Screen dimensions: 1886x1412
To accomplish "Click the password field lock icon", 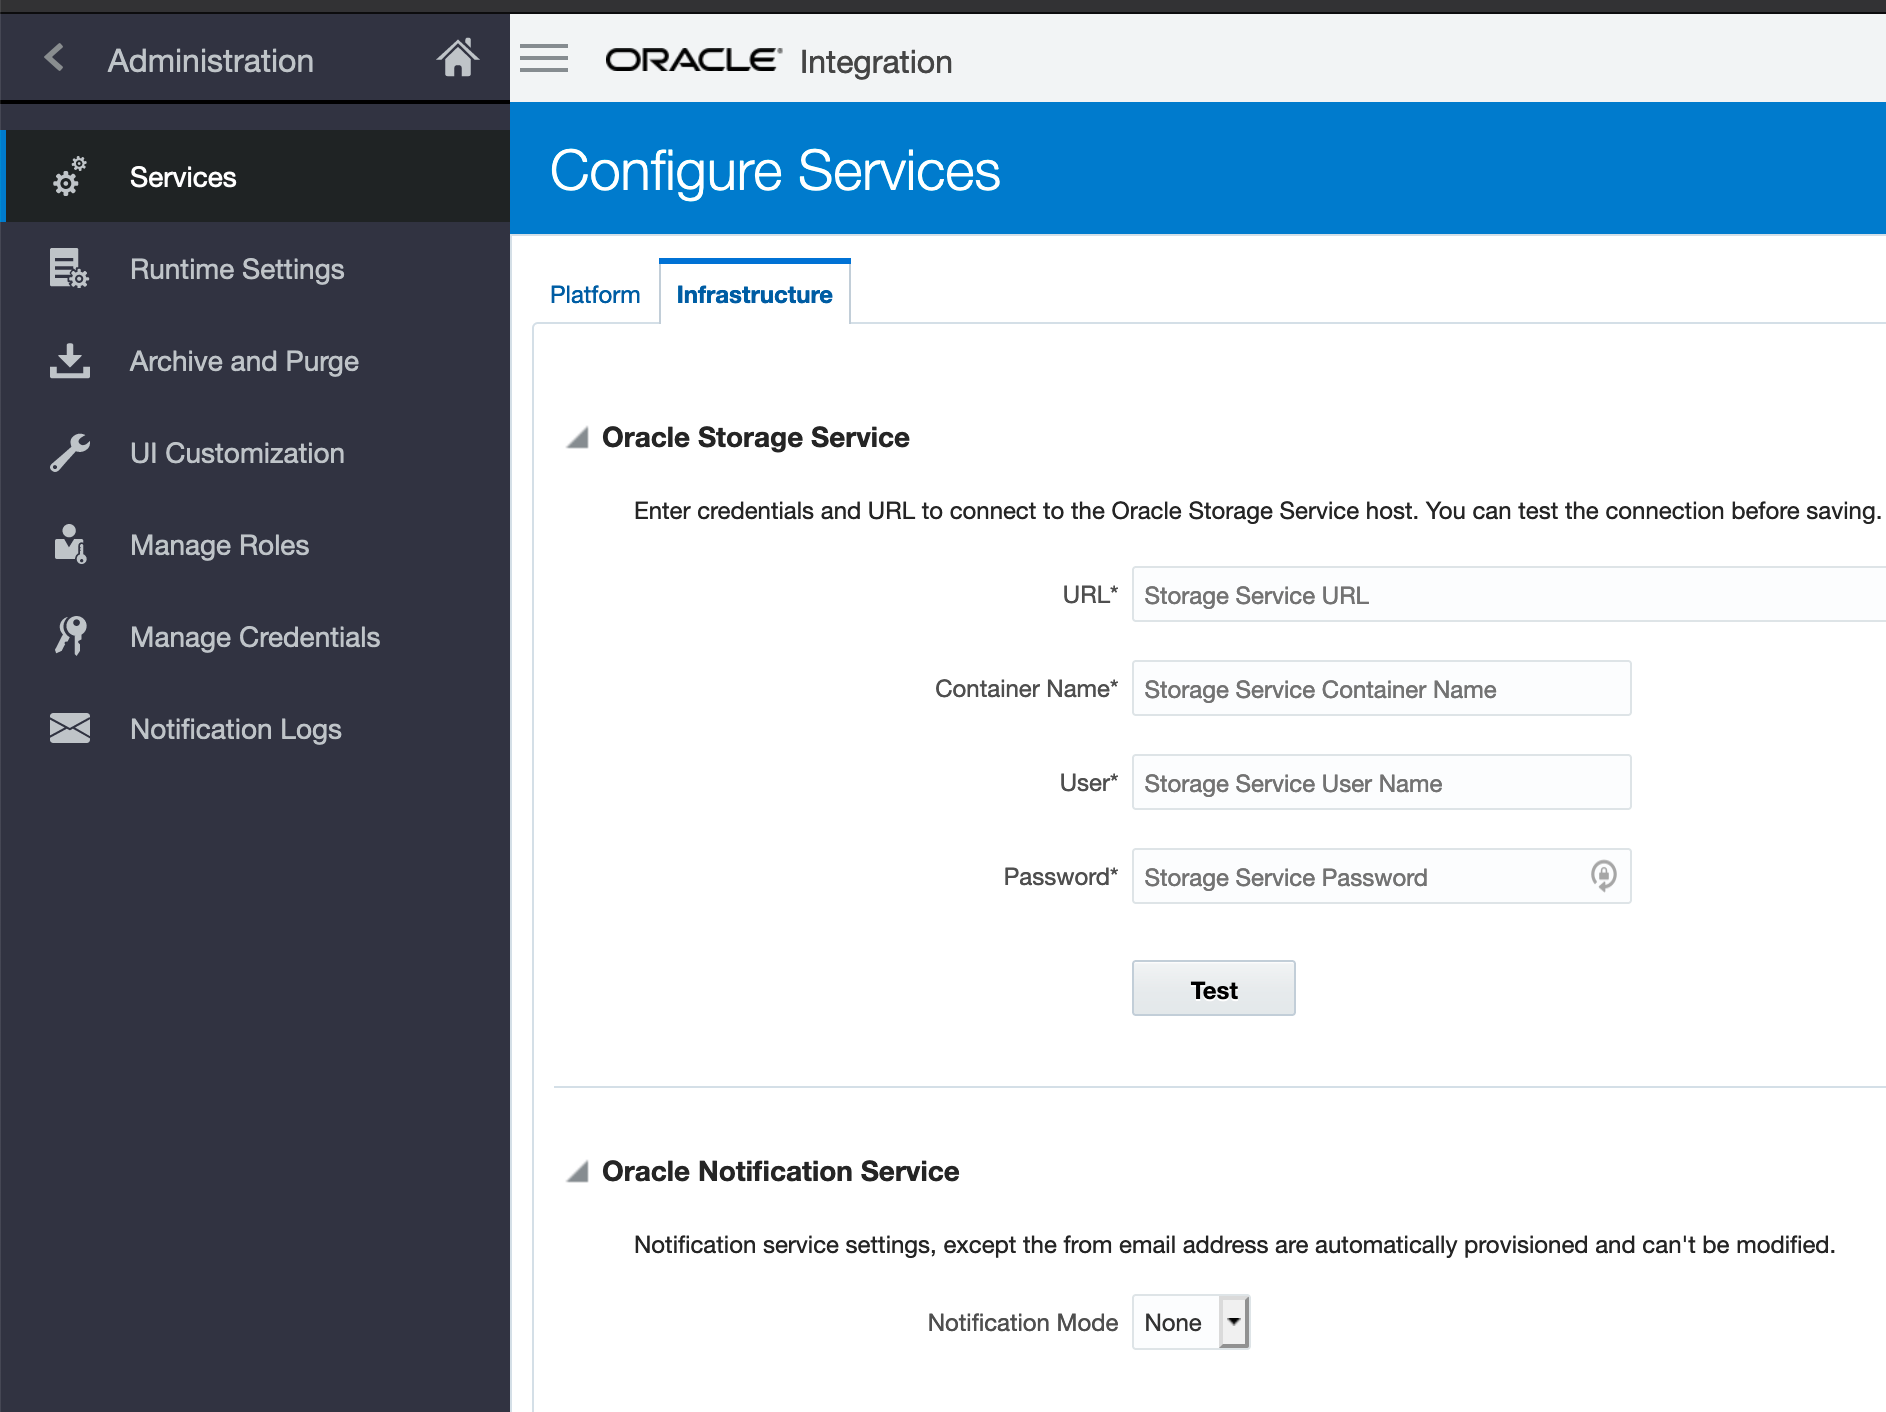I will pyautogui.click(x=1603, y=876).
